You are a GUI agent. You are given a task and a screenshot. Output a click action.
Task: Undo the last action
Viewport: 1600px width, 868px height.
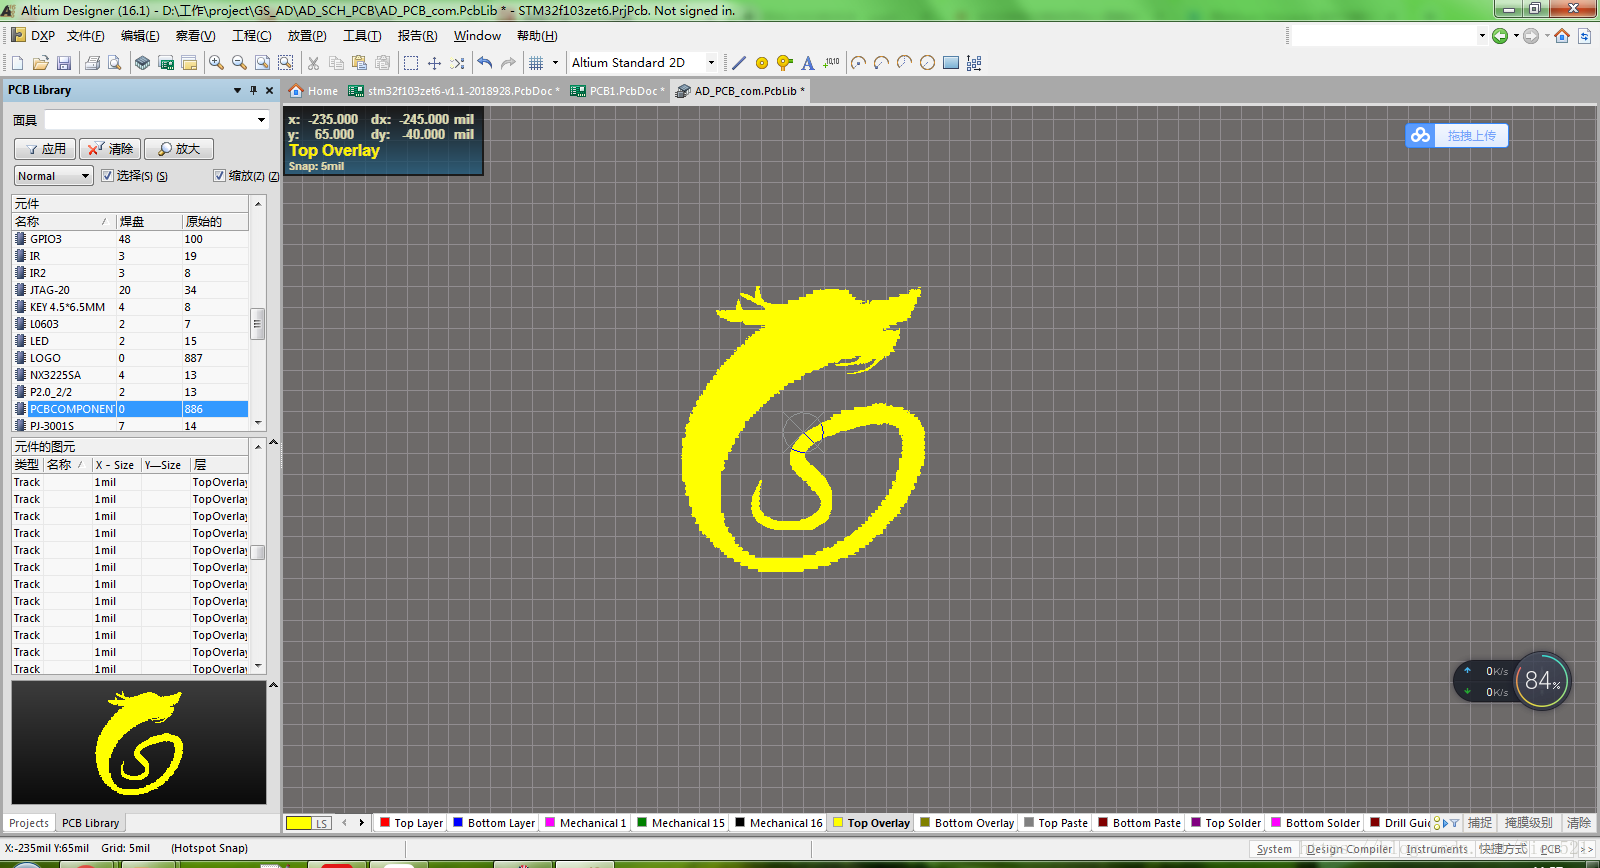pos(485,63)
